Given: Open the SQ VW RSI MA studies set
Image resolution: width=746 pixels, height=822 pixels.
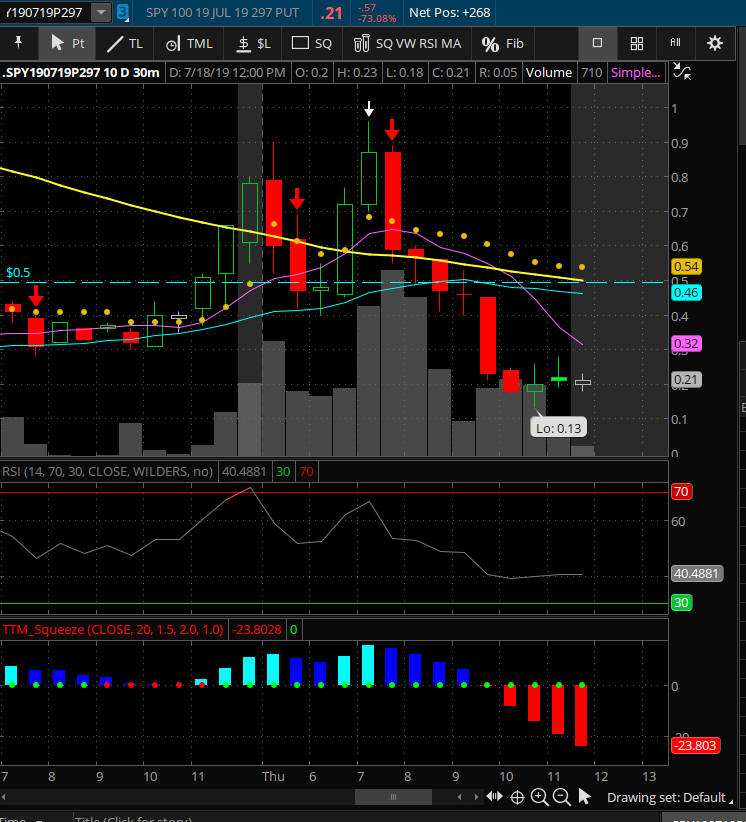Looking at the screenshot, I should coord(407,44).
